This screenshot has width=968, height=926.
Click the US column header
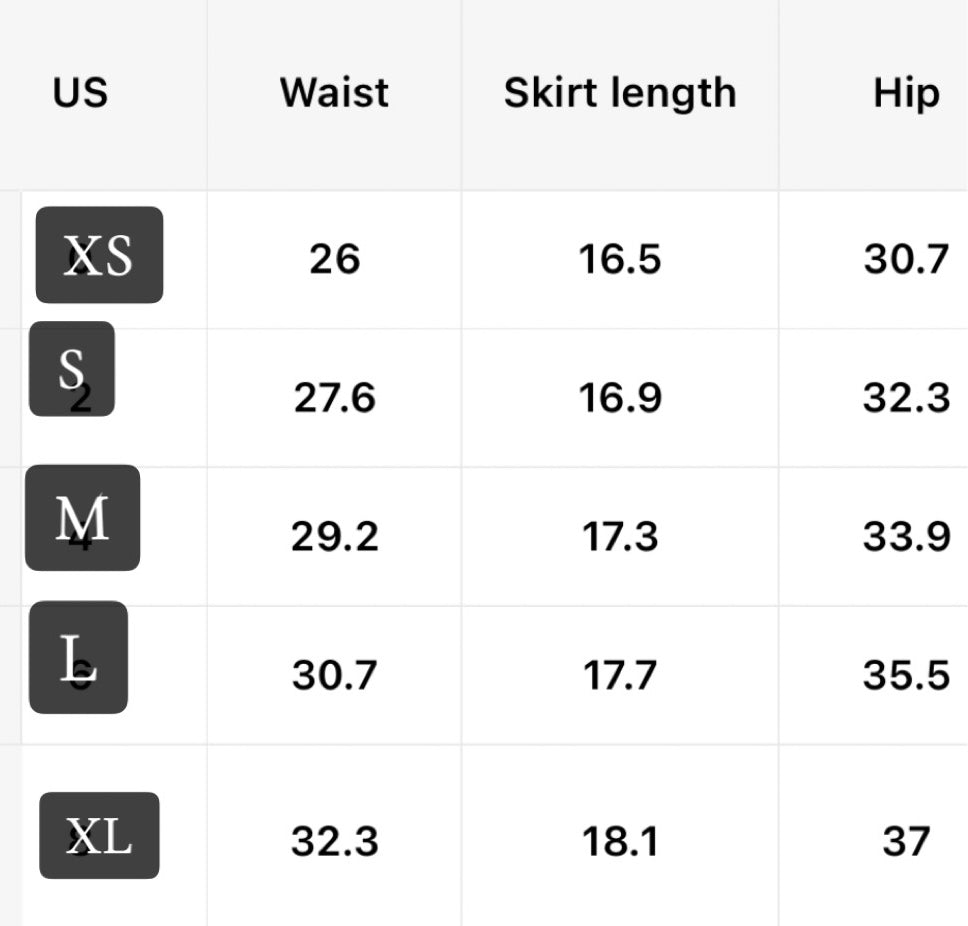coord(80,93)
